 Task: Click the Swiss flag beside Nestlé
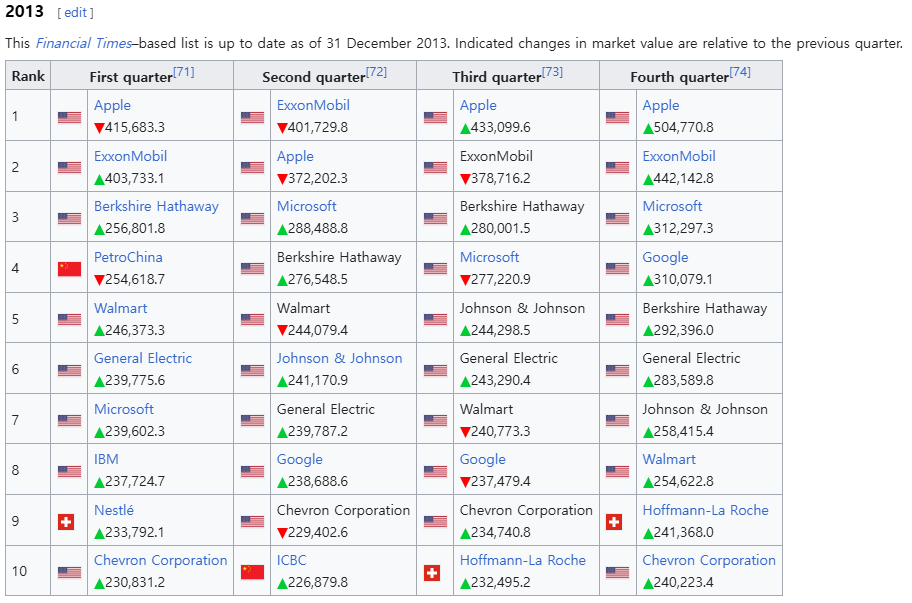pyautogui.click(x=66, y=522)
